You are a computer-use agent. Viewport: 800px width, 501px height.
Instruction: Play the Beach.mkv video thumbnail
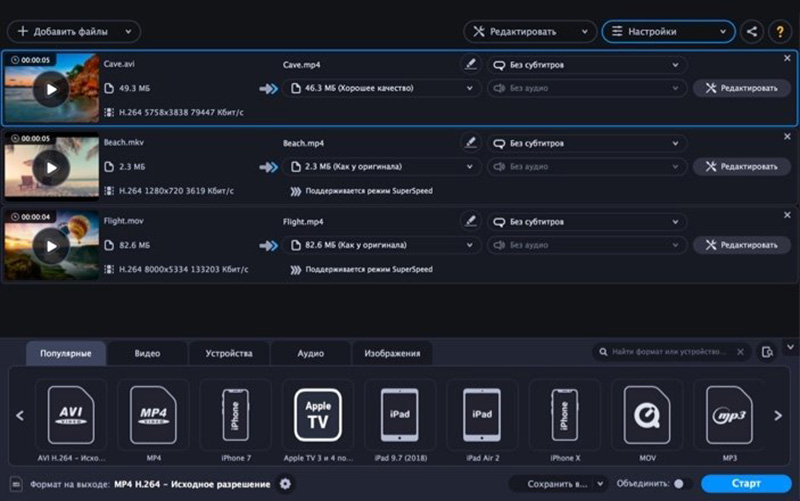coord(50,167)
